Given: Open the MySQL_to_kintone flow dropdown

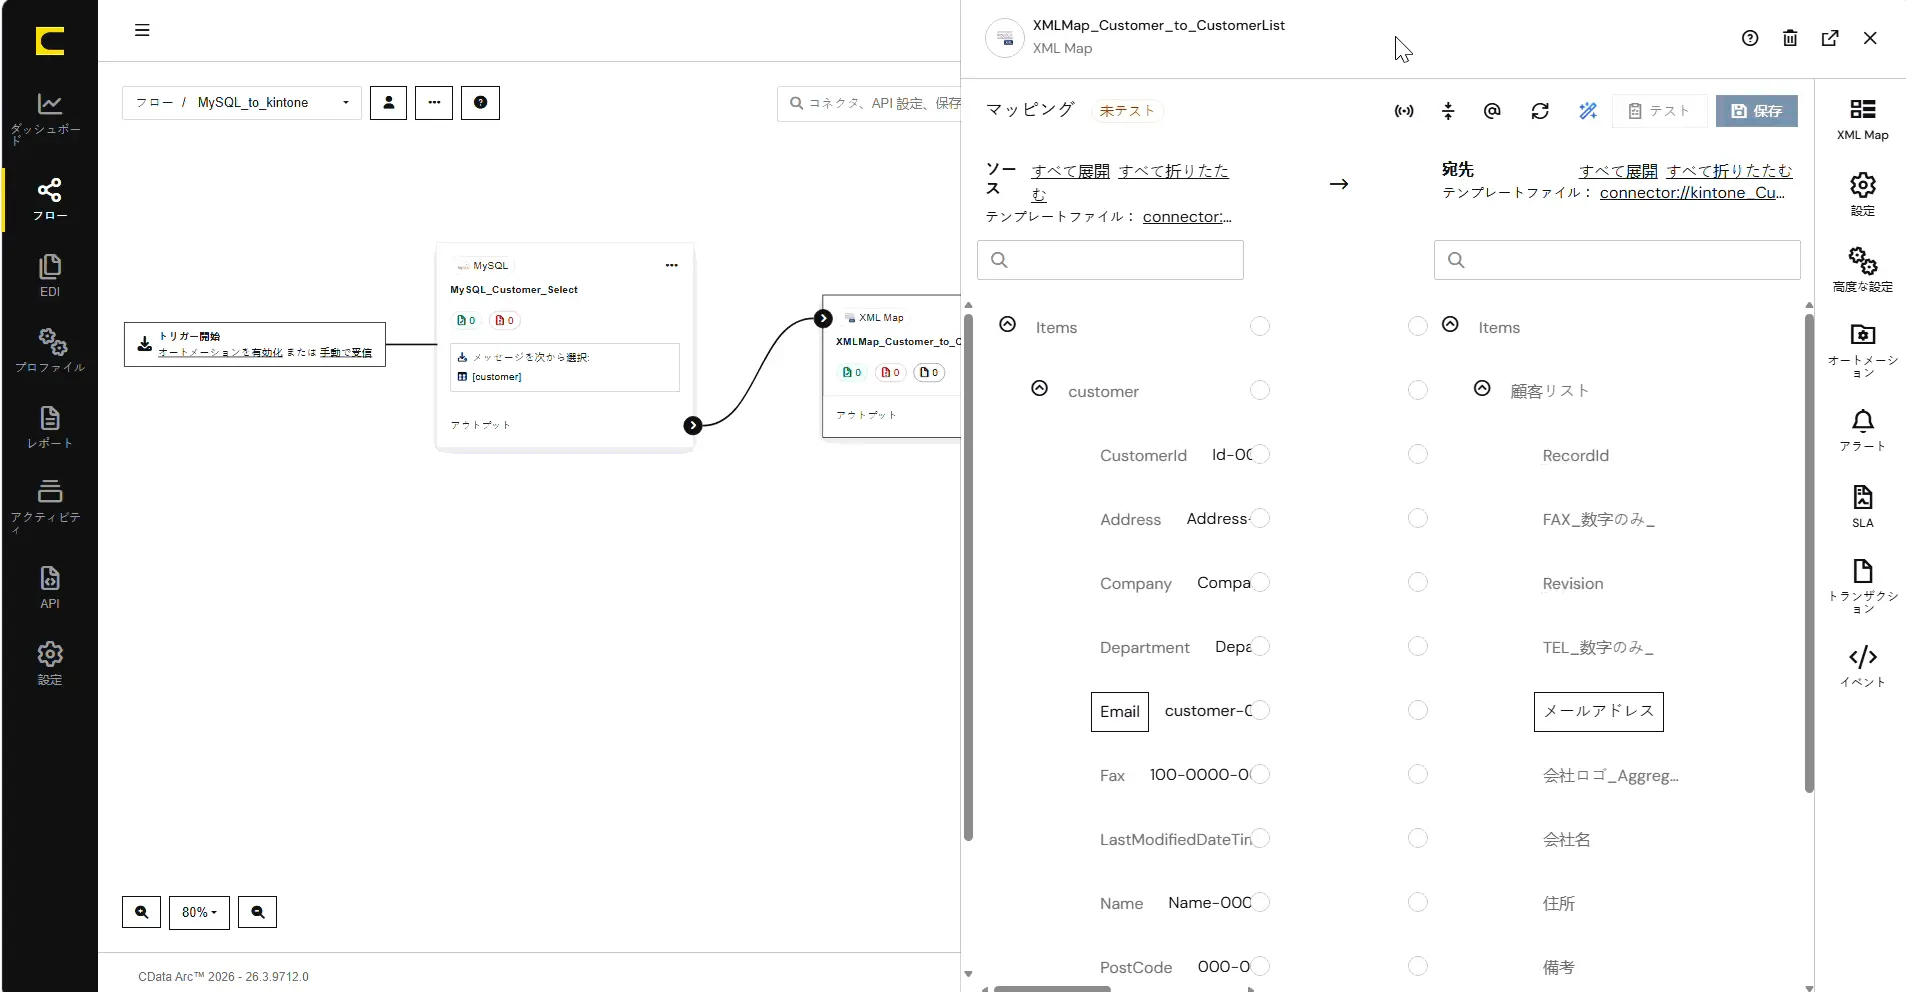Looking at the screenshot, I should (x=242, y=102).
